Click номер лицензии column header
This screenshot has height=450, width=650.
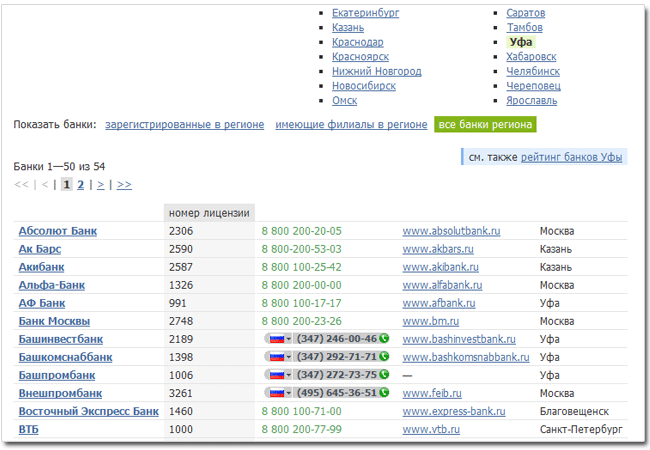tap(209, 213)
